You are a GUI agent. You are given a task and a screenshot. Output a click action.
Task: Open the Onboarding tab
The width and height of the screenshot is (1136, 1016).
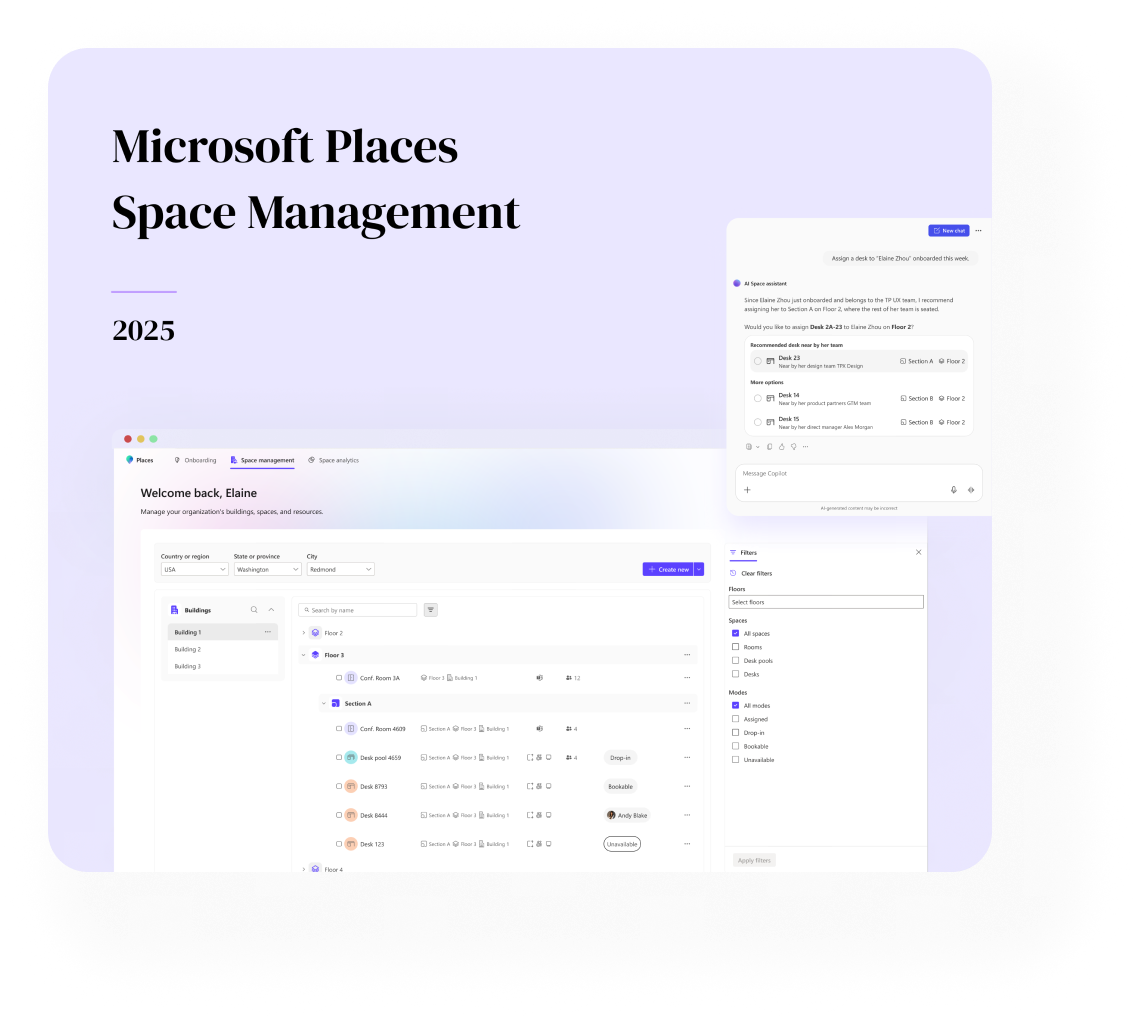[x=196, y=460]
